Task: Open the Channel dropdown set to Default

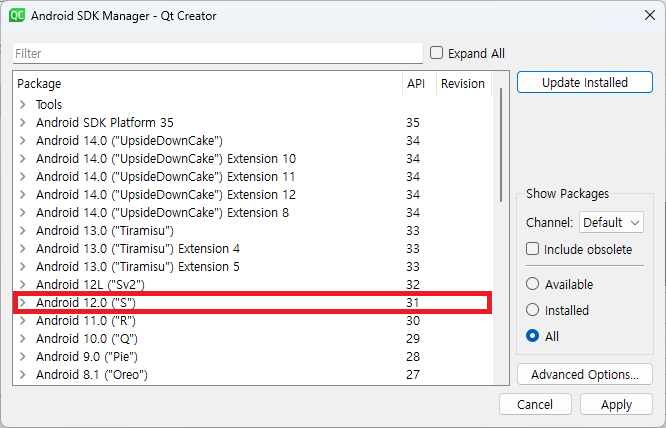Action: 611,222
